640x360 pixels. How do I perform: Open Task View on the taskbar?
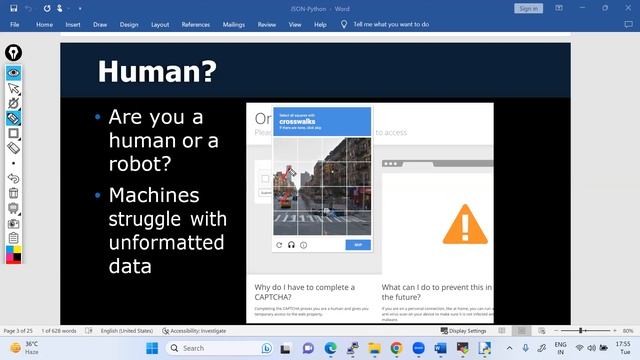pyautogui.click(x=285, y=349)
